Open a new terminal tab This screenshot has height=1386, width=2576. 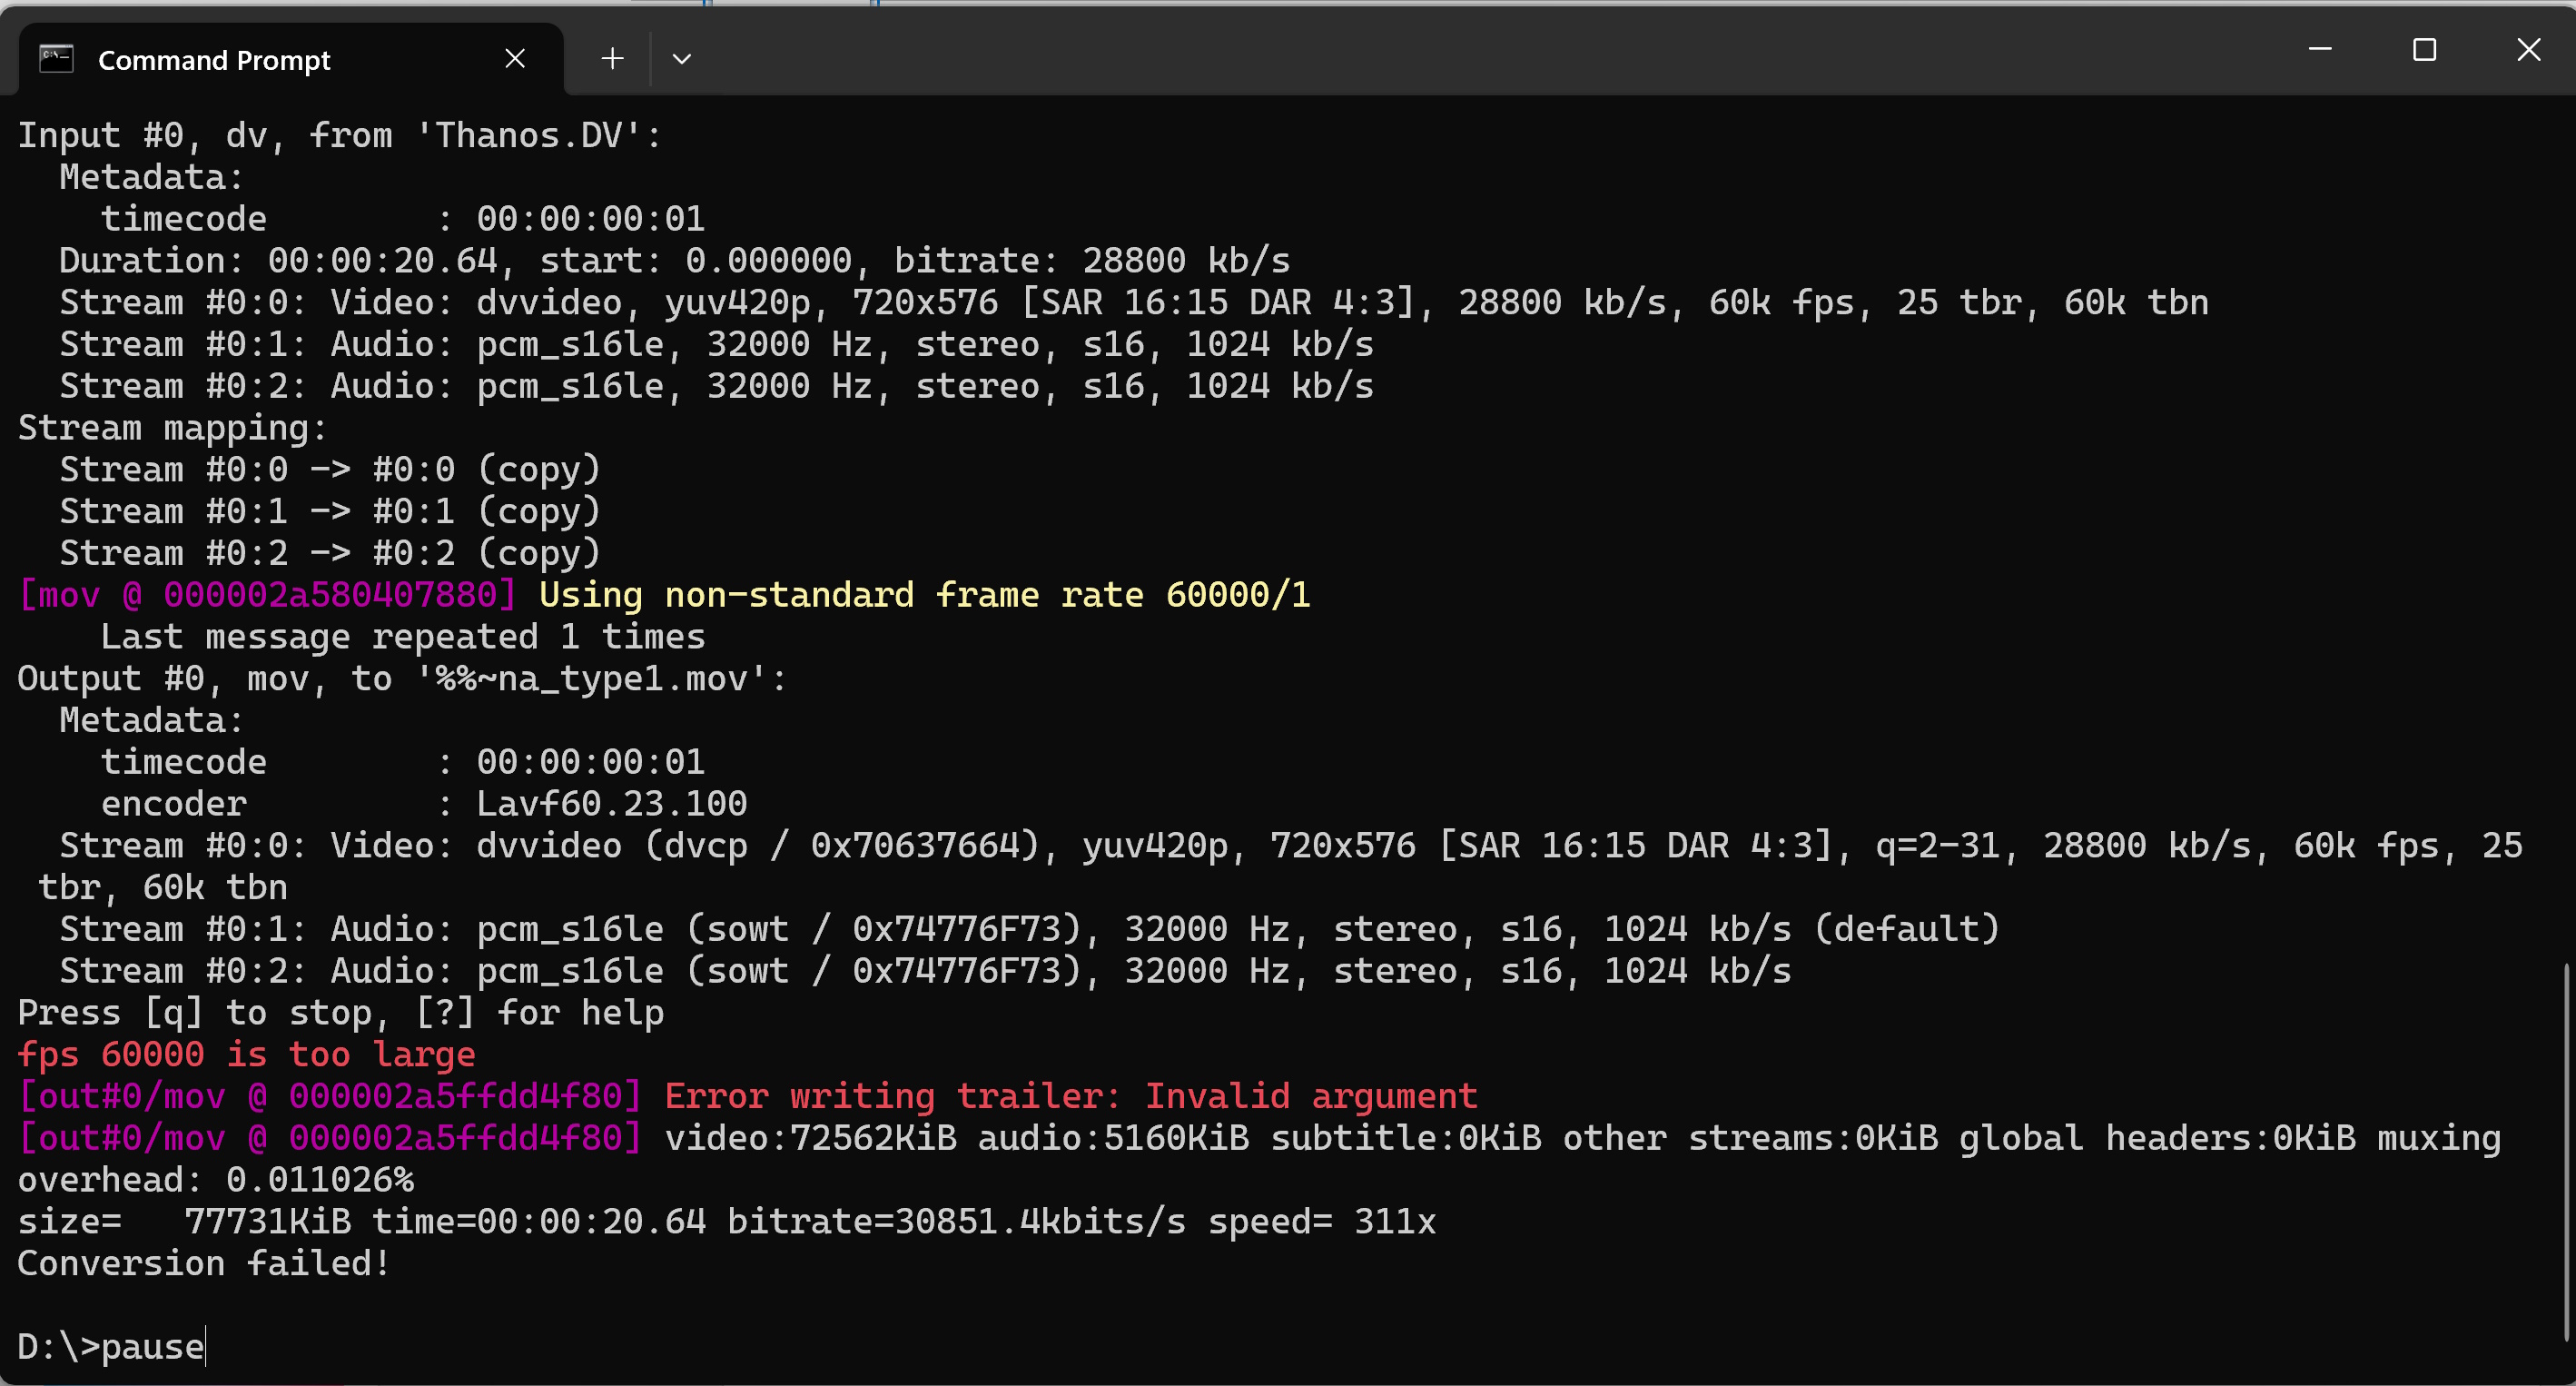[x=612, y=59]
